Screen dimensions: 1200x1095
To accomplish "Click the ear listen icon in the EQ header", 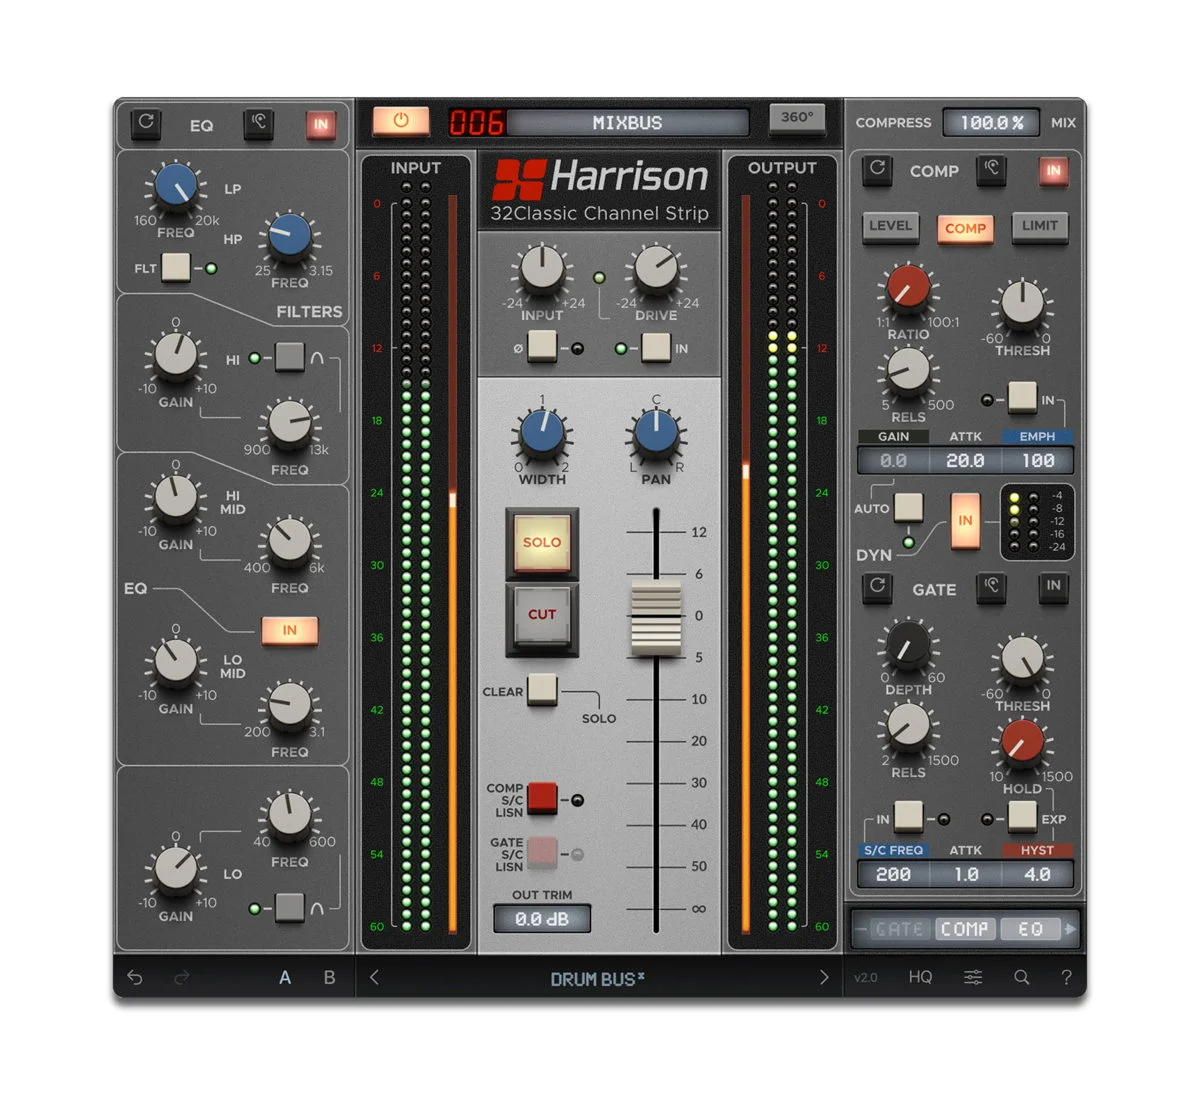I will click(258, 122).
